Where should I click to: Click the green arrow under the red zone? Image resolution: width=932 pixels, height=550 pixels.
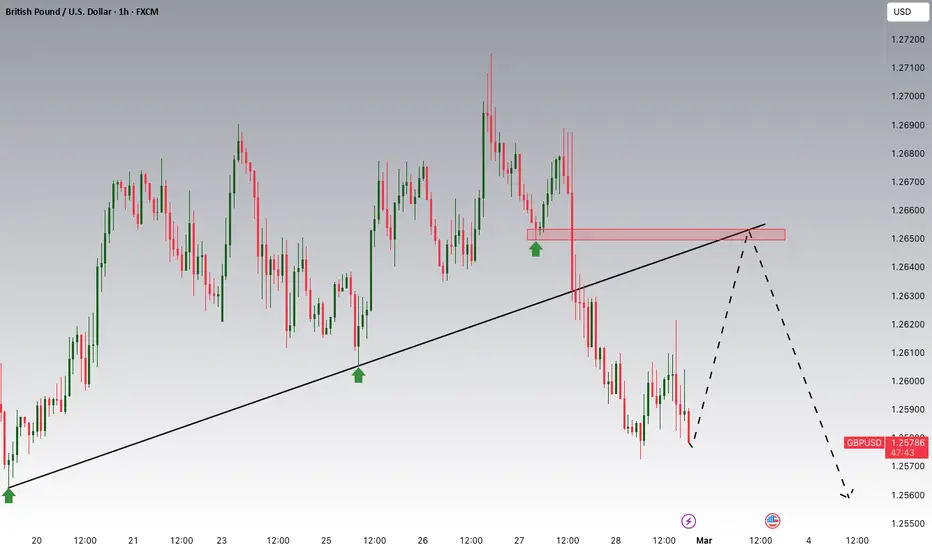[x=536, y=249]
